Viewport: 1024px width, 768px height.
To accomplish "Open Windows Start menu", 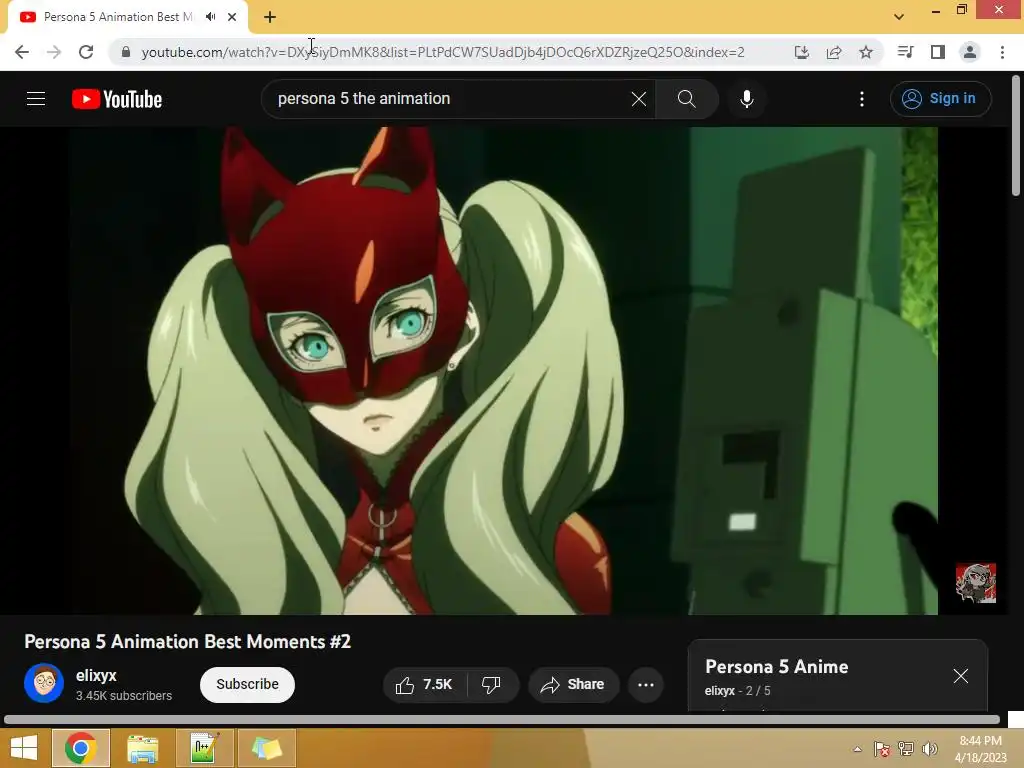I will pos(24,748).
